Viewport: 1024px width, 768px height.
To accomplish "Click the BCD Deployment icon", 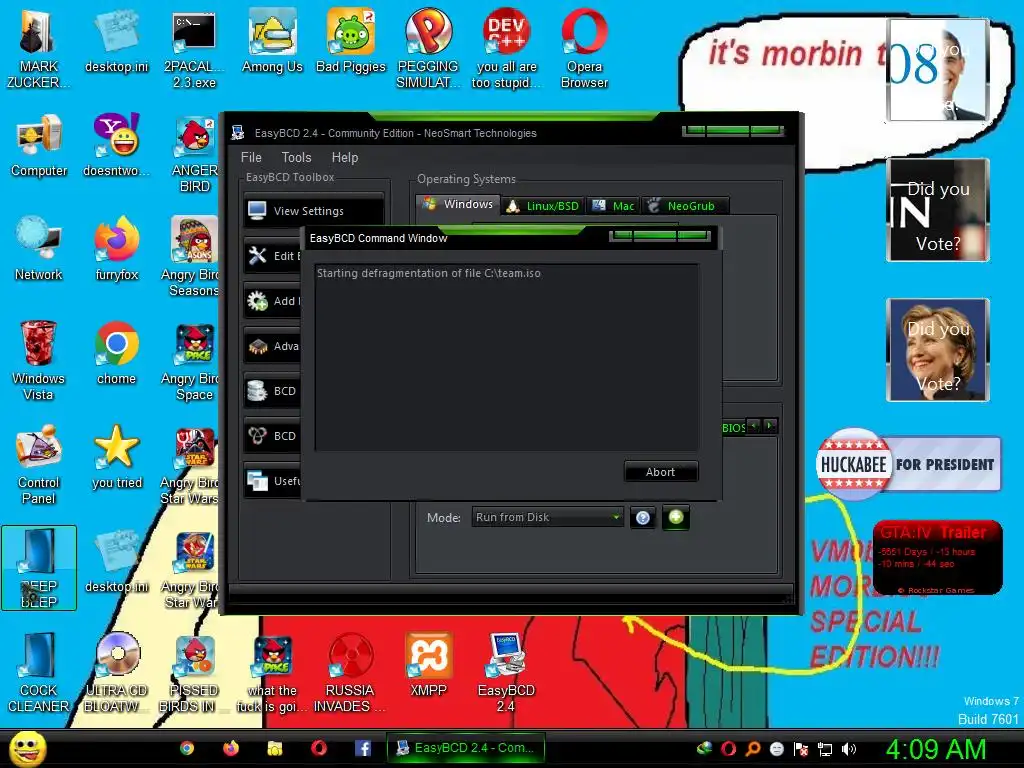I will (257, 436).
